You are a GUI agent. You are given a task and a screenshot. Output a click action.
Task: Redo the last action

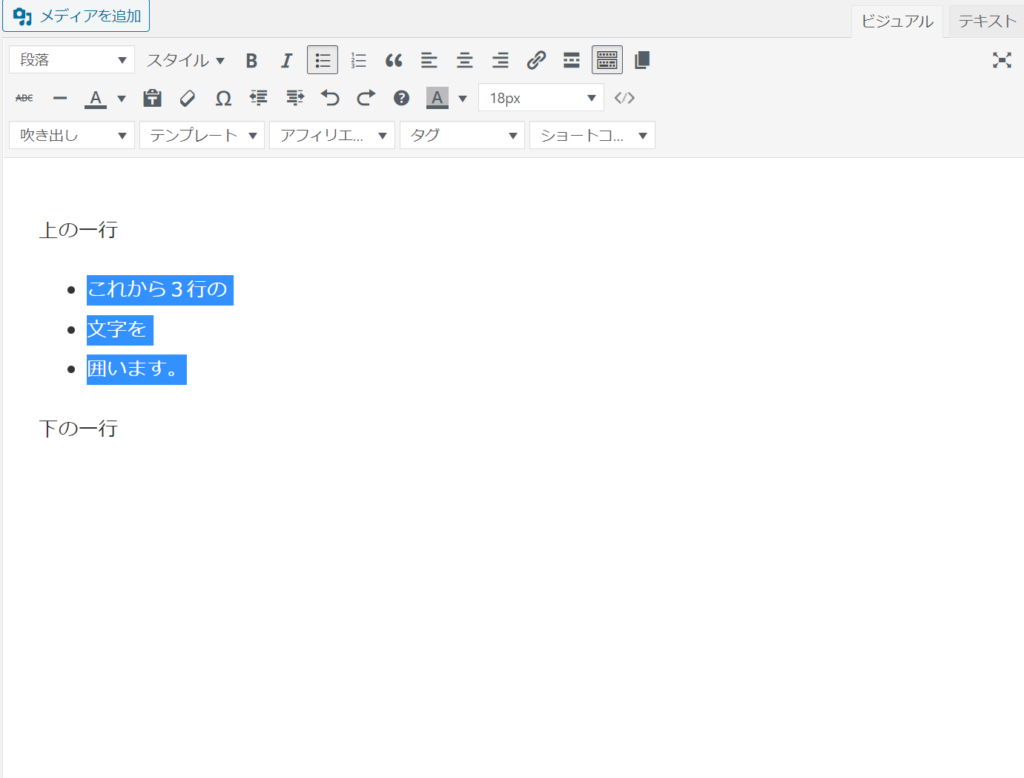(366, 98)
